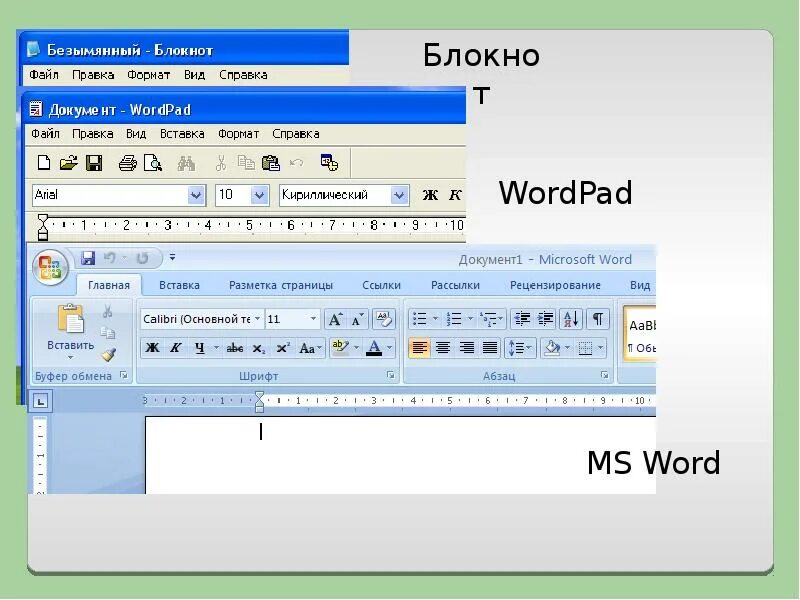Open Файл menu in Блокнот window
This screenshot has width=800, height=600.
coord(43,75)
